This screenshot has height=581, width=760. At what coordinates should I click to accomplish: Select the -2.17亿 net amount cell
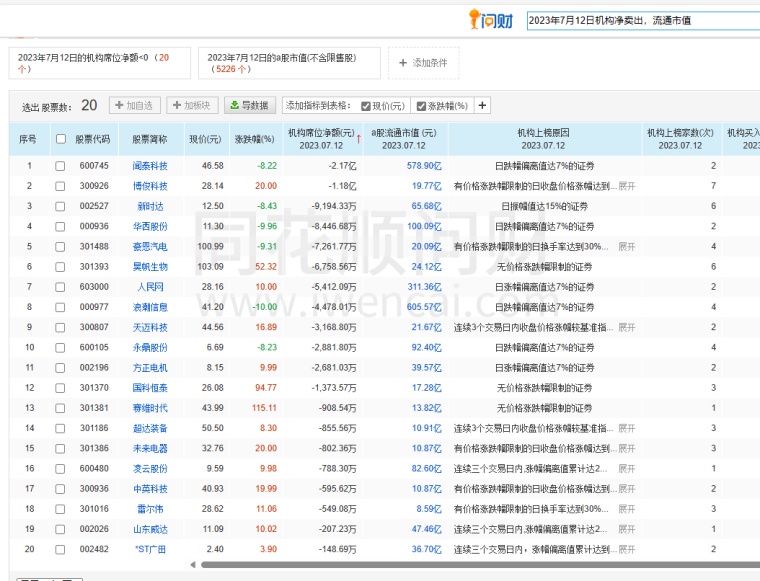point(343,166)
